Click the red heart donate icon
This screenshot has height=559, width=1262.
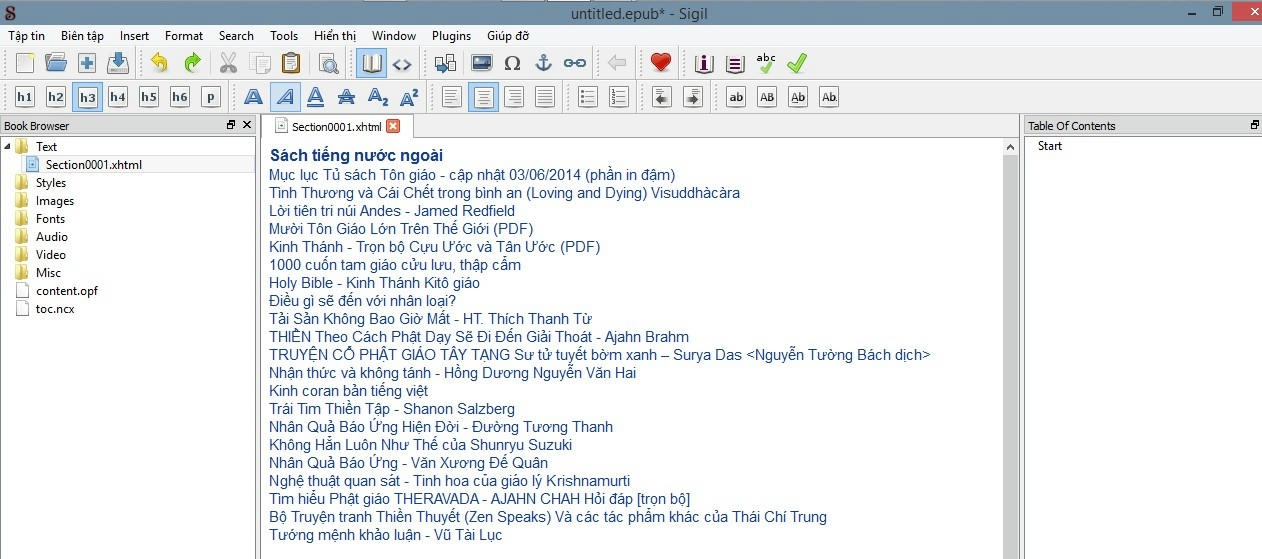point(660,63)
